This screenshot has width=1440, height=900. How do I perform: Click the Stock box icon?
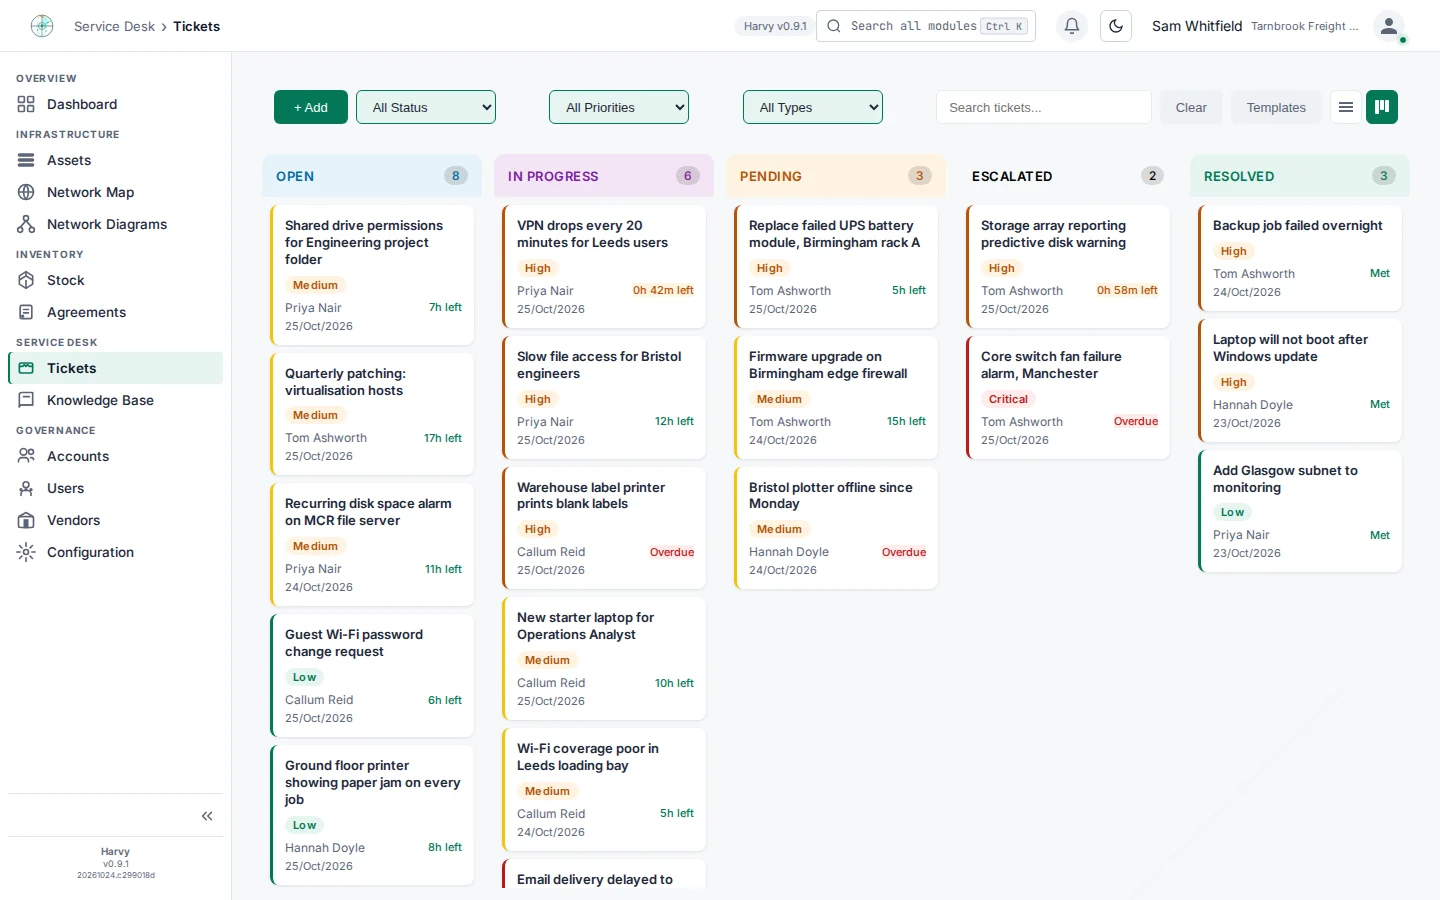(26, 280)
